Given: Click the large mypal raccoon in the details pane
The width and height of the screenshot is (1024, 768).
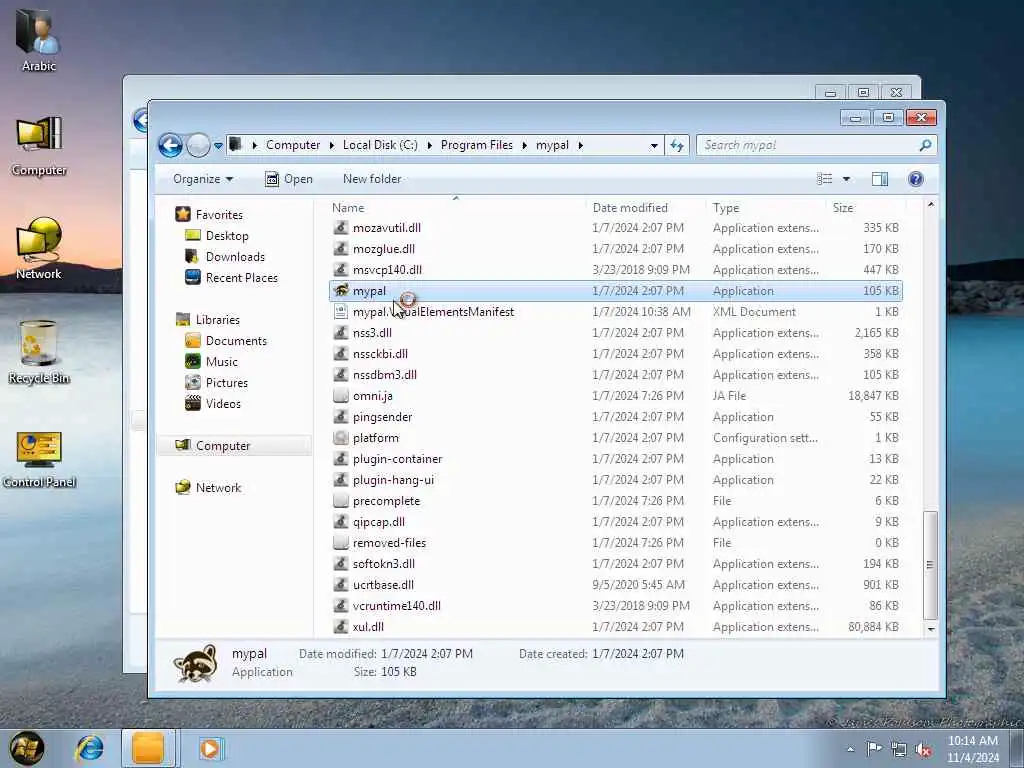Looking at the screenshot, I should tap(195, 664).
